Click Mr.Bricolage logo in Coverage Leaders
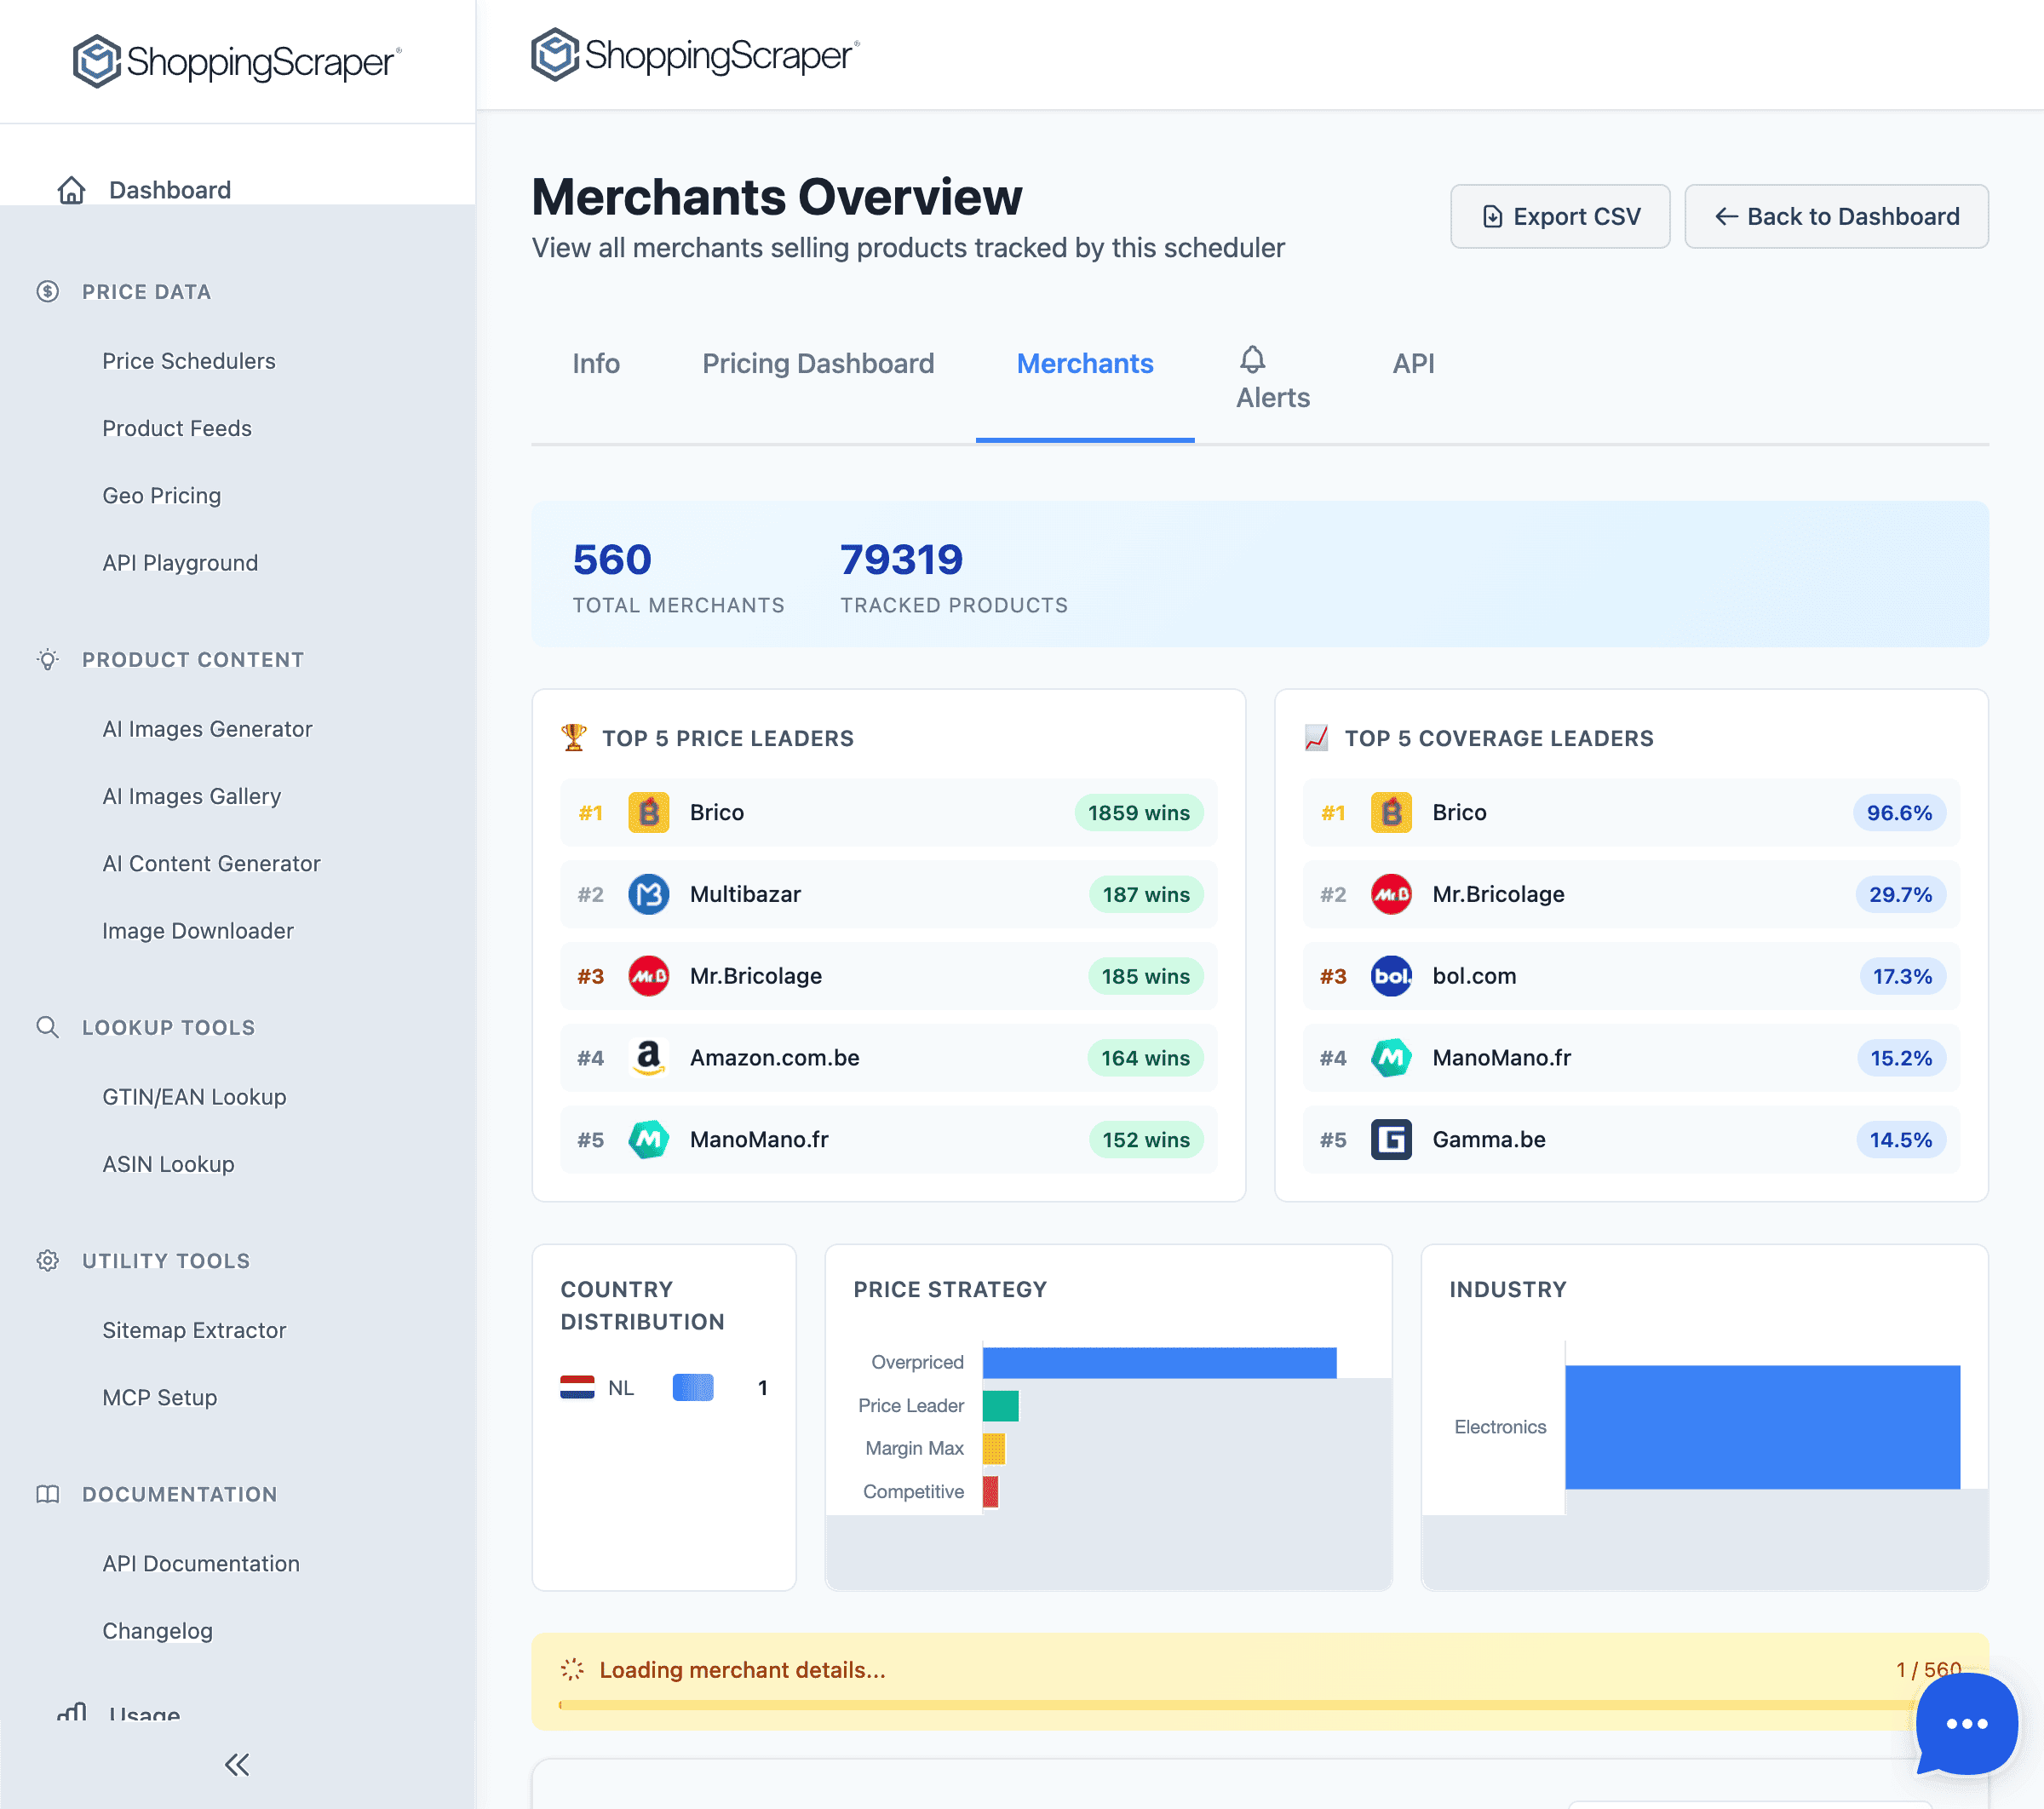2044x1809 pixels. (x=1391, y=895)
